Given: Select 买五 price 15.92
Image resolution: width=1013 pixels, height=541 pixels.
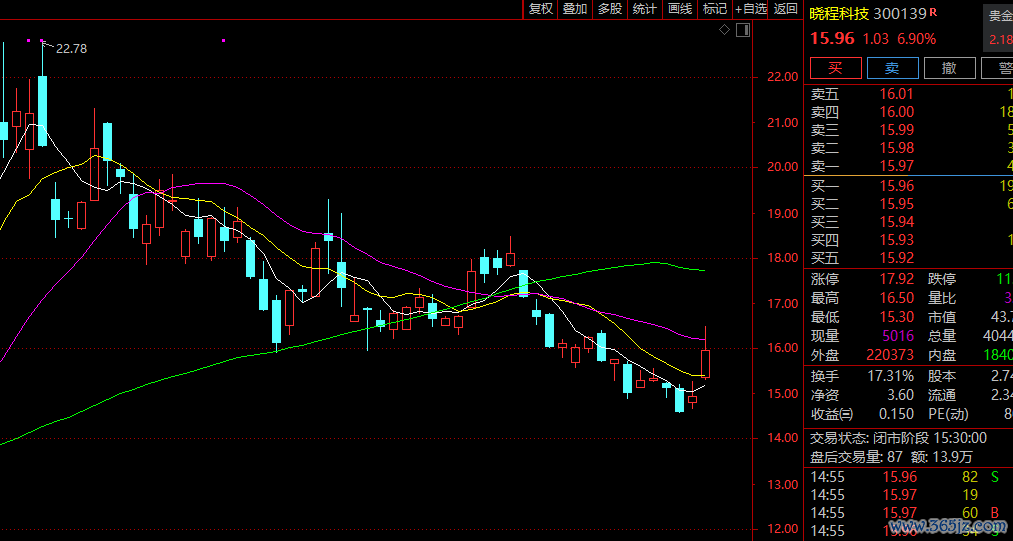Looking at the screenshot, I should tap(897, 259).
